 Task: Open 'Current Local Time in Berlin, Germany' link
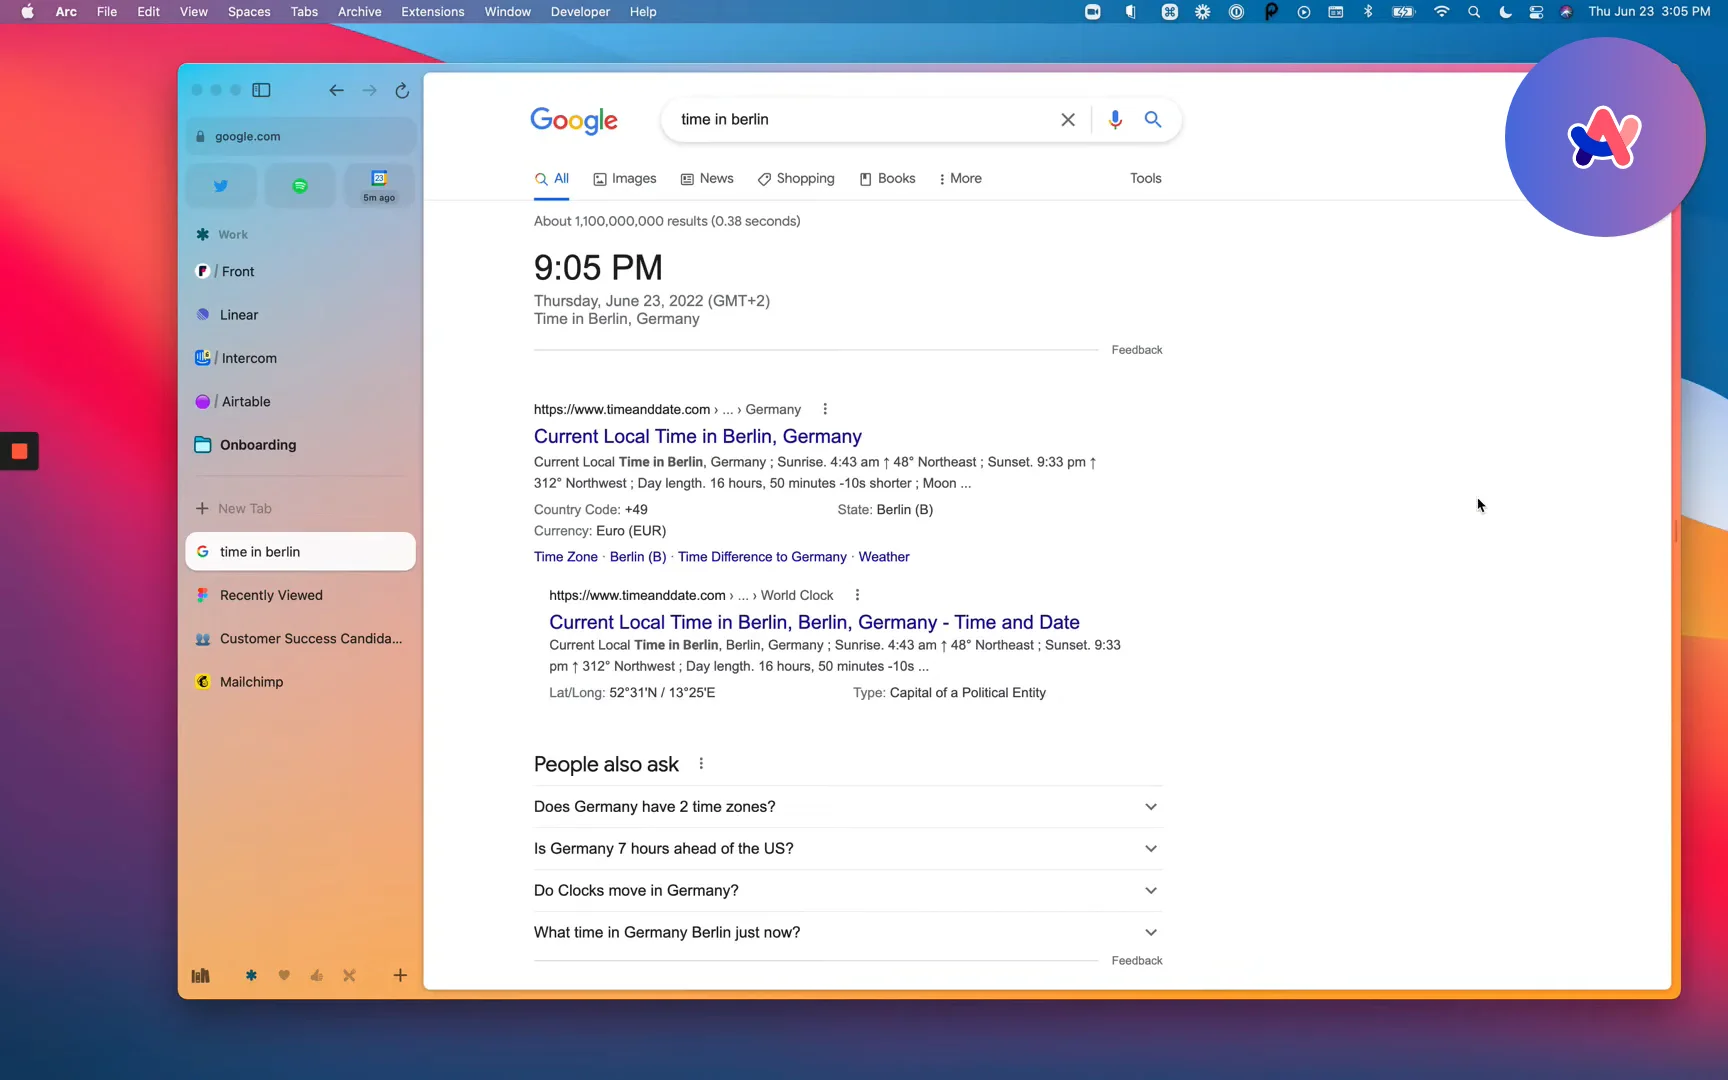698,437
